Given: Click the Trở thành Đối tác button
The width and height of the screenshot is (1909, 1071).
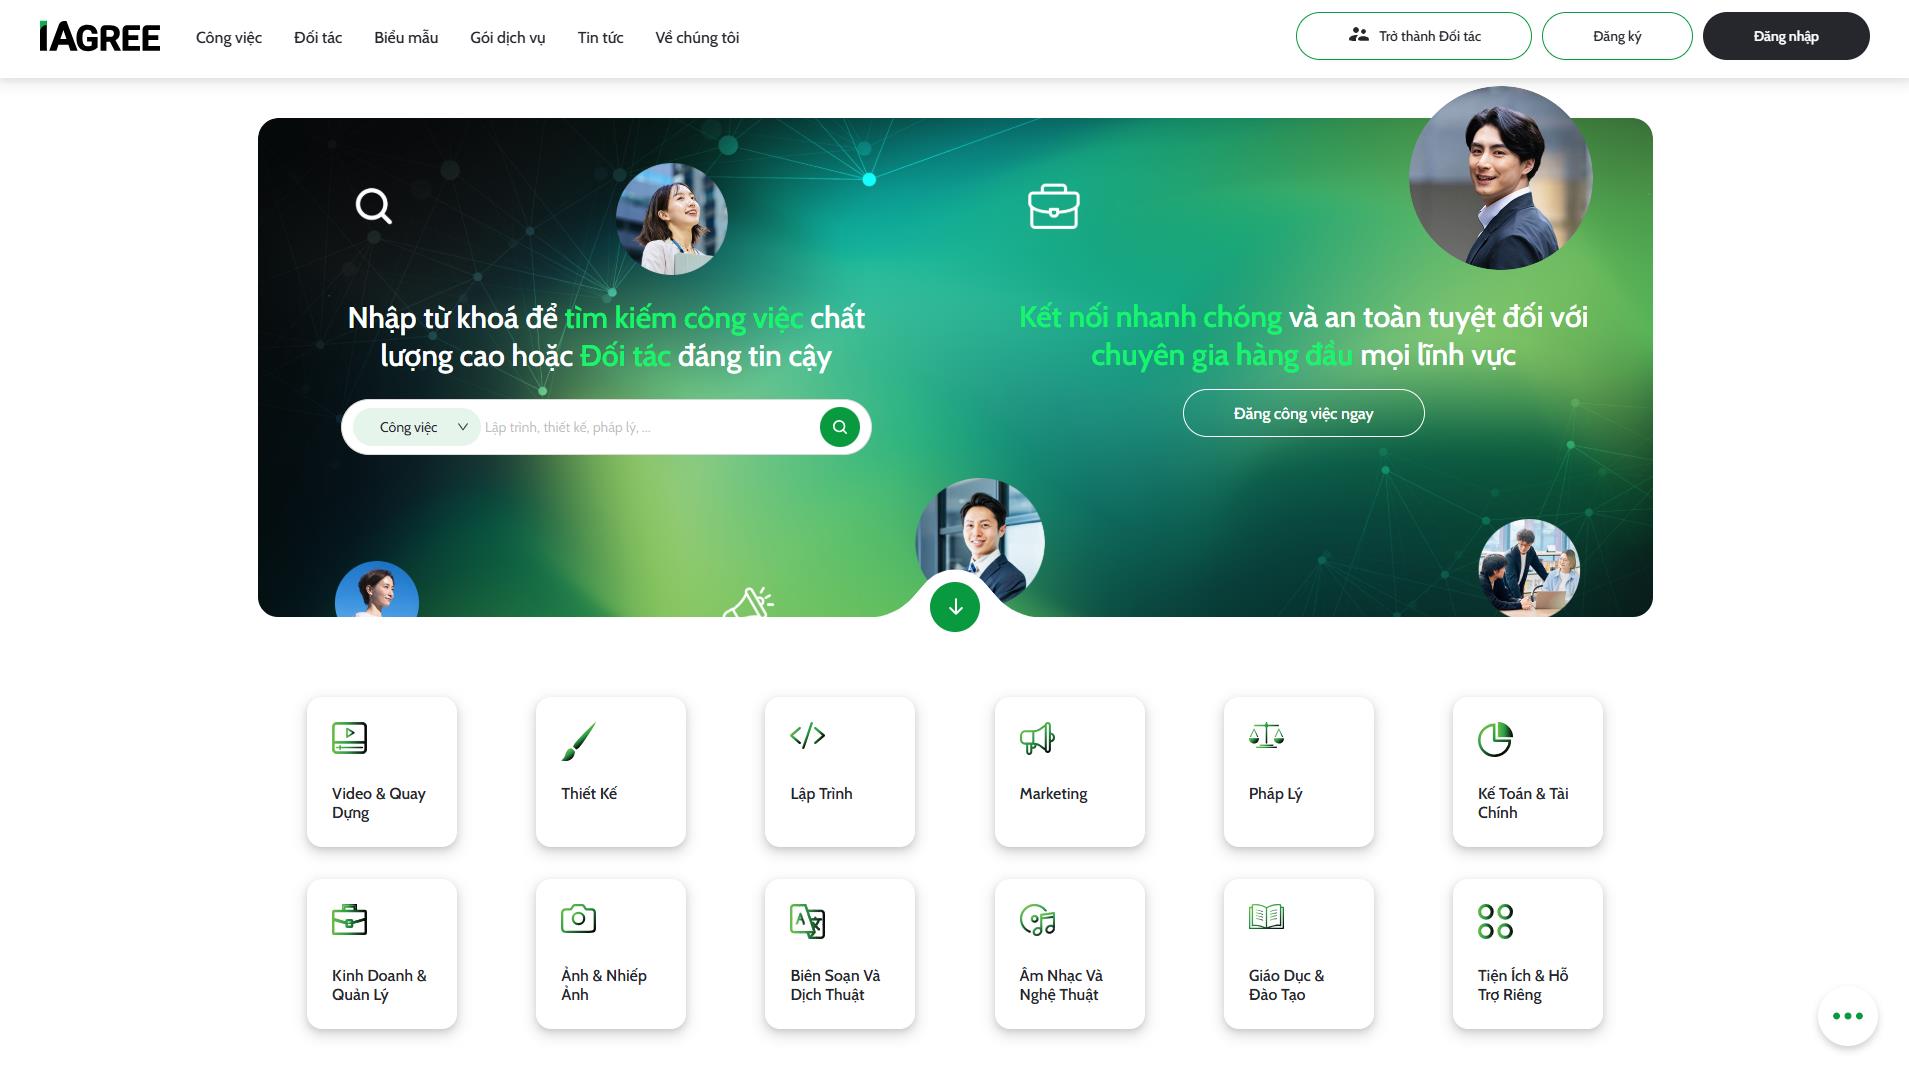Looking at the screenshot, I should (1413, 36).
